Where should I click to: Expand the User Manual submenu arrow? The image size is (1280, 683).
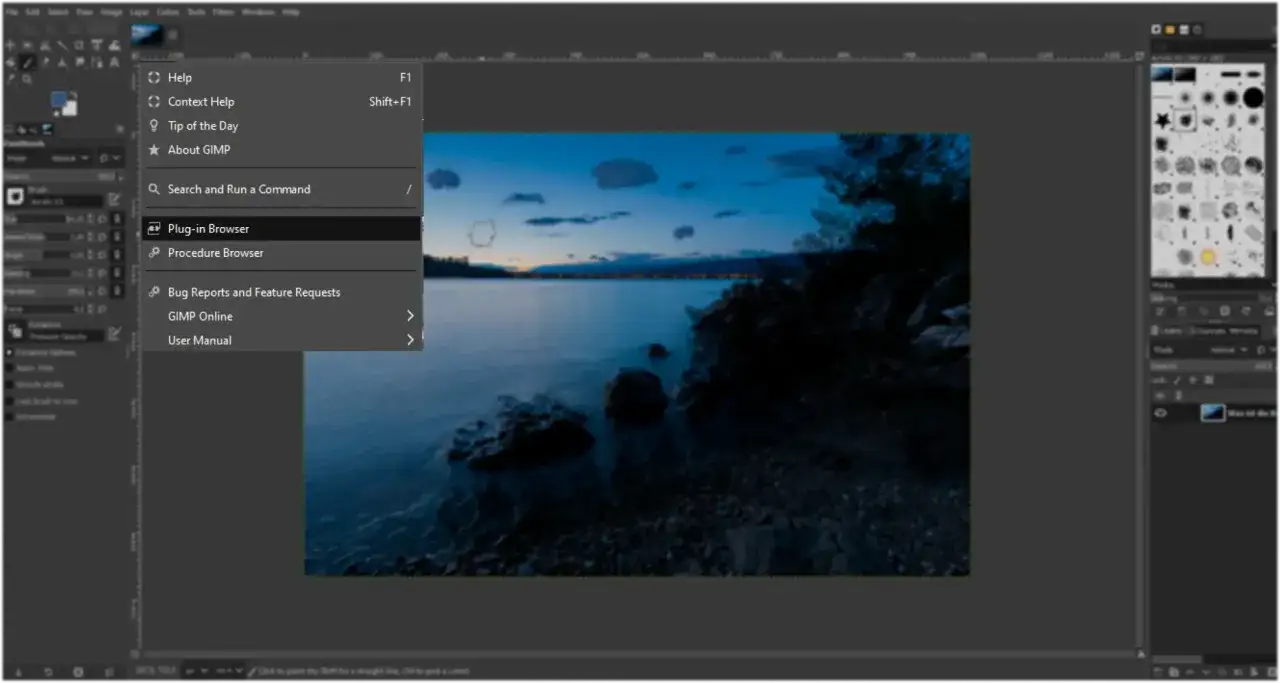click(x=410, y=340)
